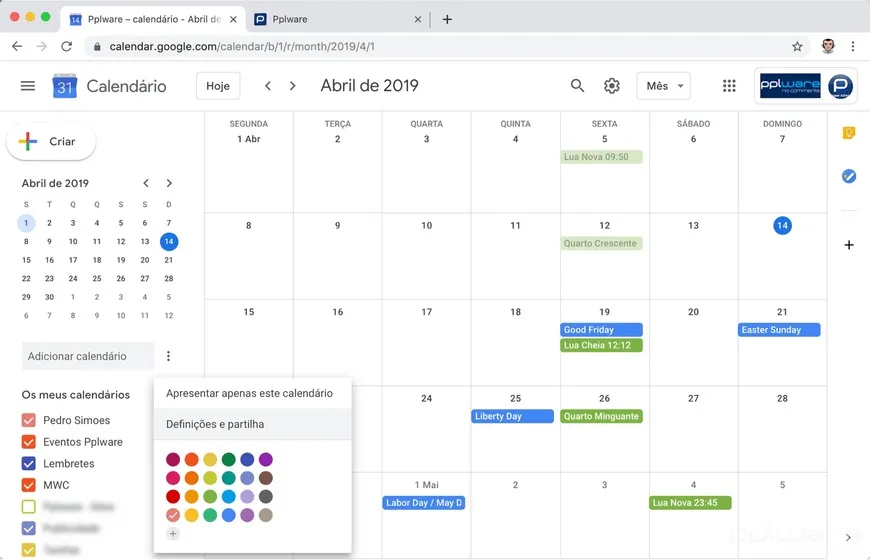Select day 14 in main calendar grid

coord(782,225)
